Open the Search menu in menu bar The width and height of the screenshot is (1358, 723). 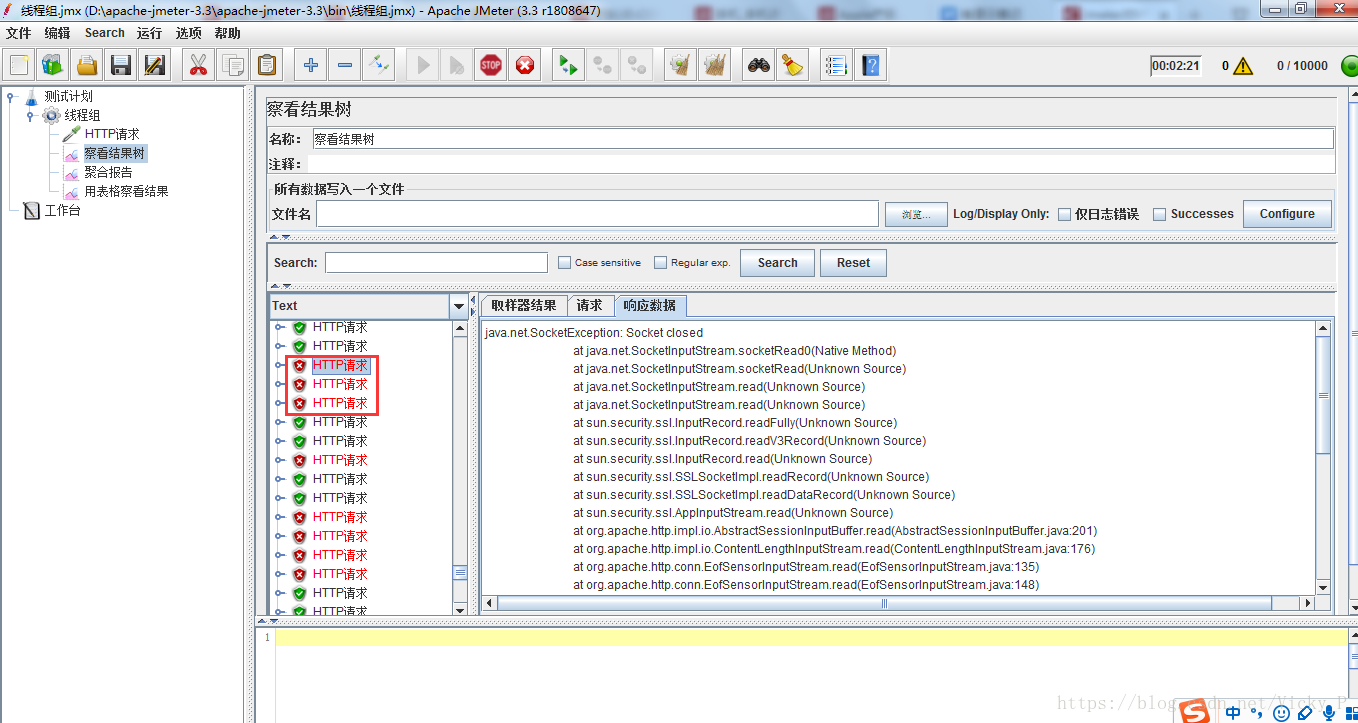click(105, 33)
